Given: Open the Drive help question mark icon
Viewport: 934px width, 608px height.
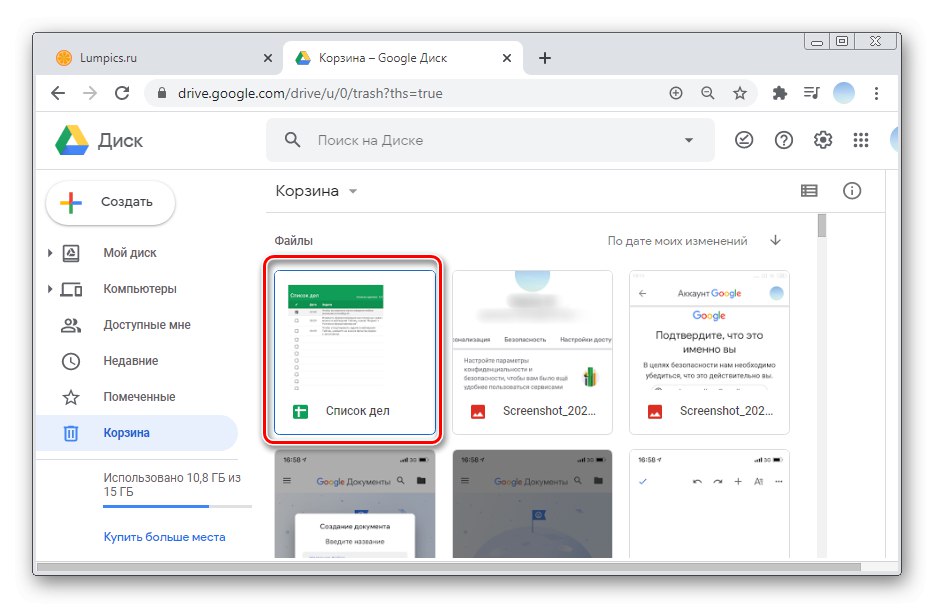Looking at the screenshot, I should click(x=784, y=140).
